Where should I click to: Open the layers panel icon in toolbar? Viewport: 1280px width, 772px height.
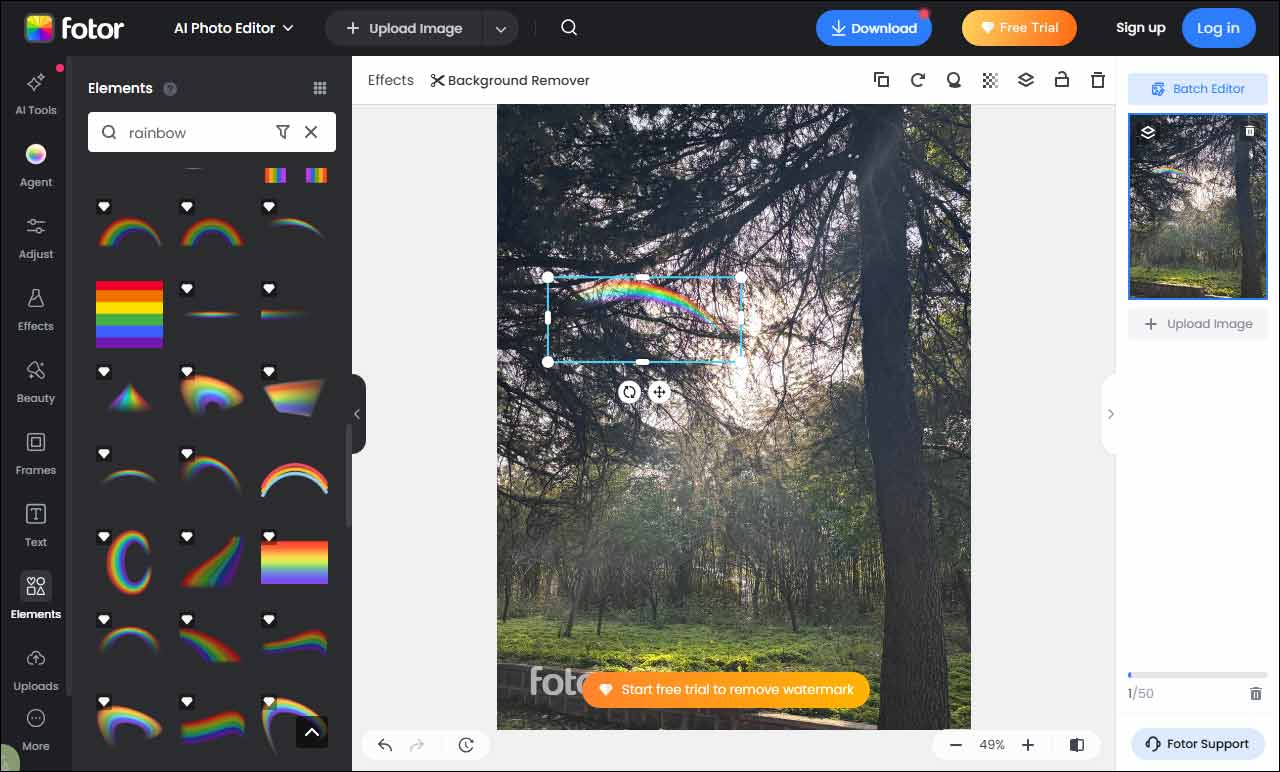tap(1026, 80)
